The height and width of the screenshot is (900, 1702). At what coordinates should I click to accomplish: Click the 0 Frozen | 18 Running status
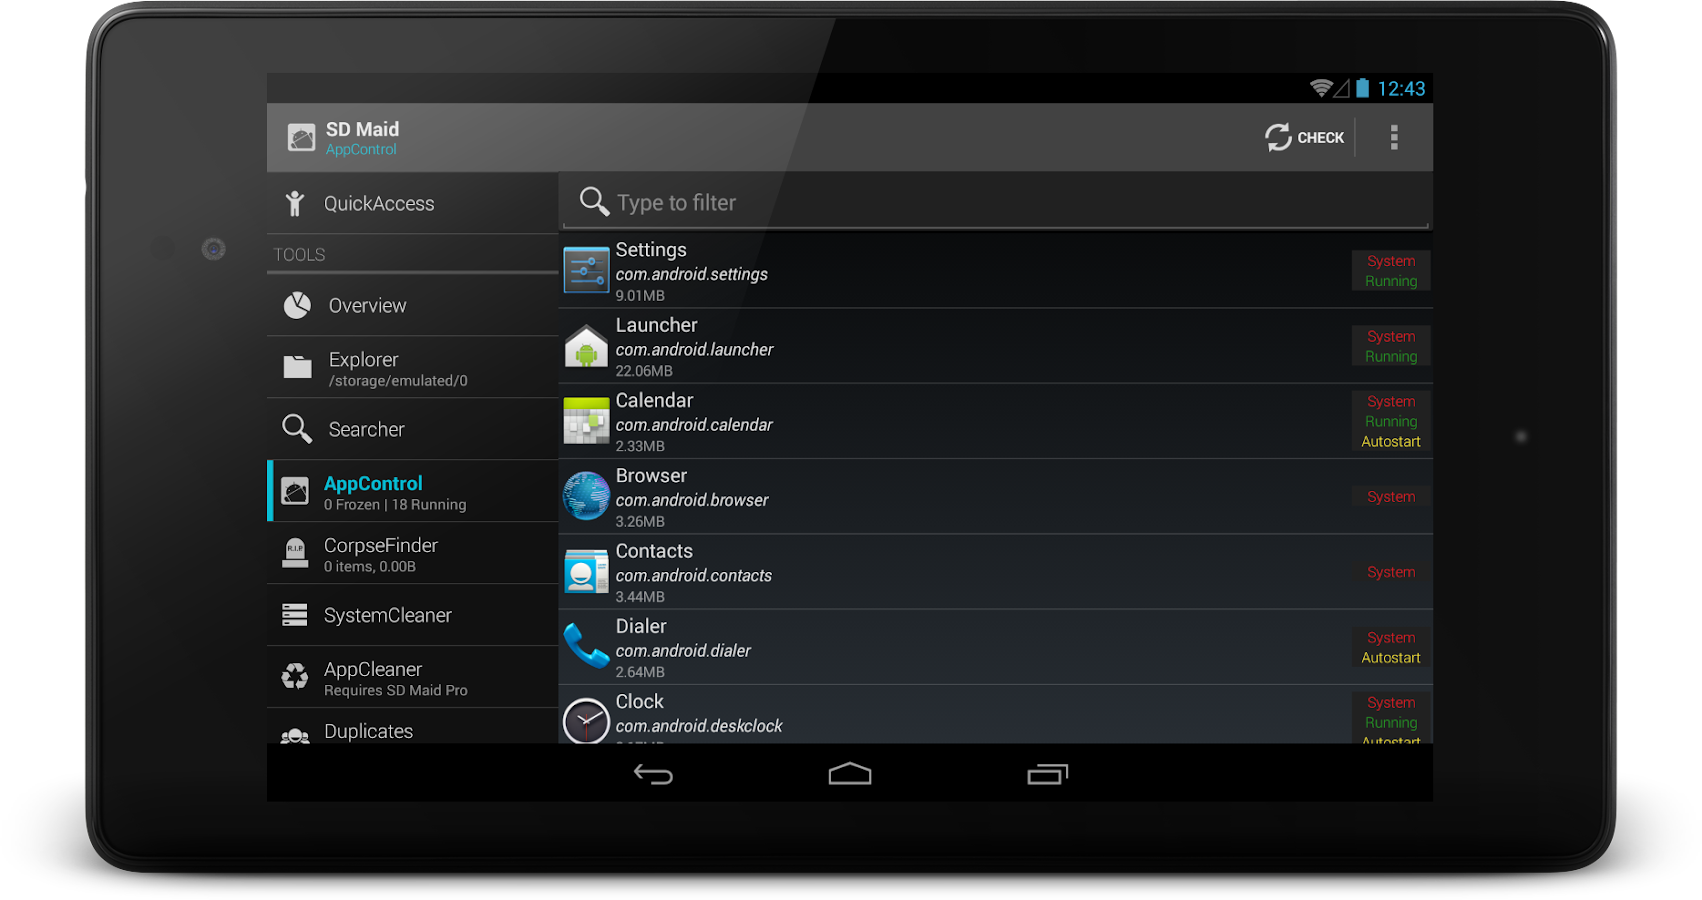pos(395,505)
